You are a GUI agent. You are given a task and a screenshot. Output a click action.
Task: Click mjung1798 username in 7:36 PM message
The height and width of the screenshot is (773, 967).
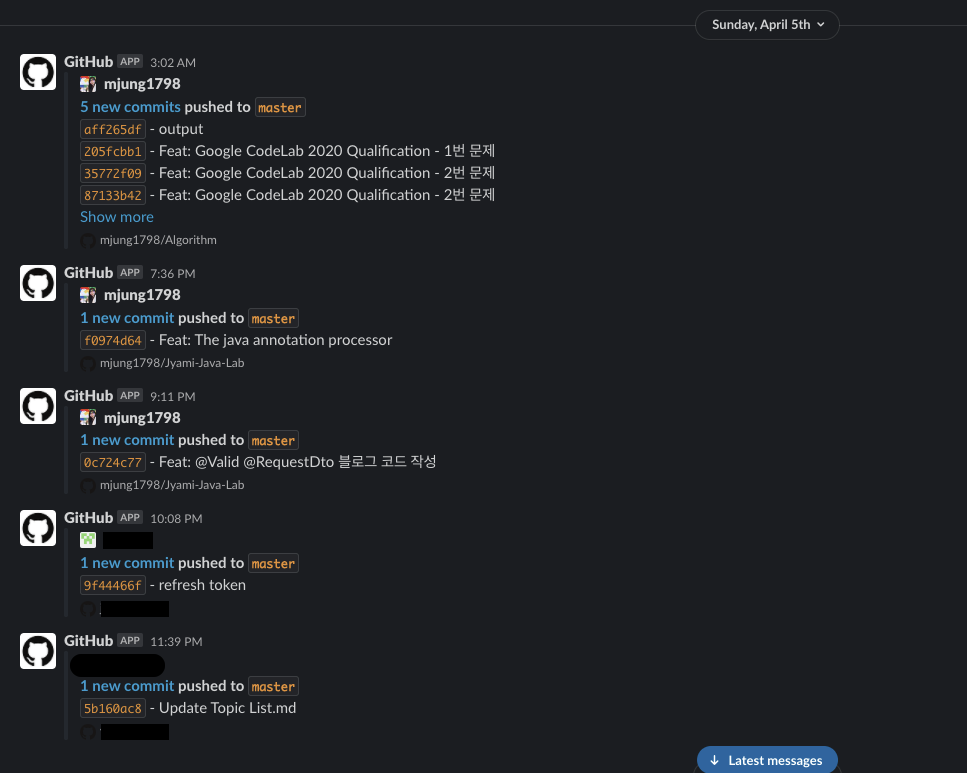[x=142, y=295]
